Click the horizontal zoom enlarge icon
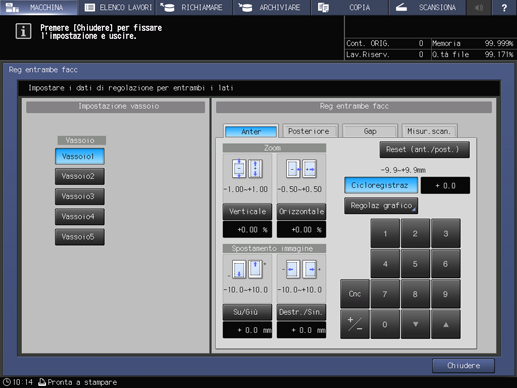 [x=309, y=169]
